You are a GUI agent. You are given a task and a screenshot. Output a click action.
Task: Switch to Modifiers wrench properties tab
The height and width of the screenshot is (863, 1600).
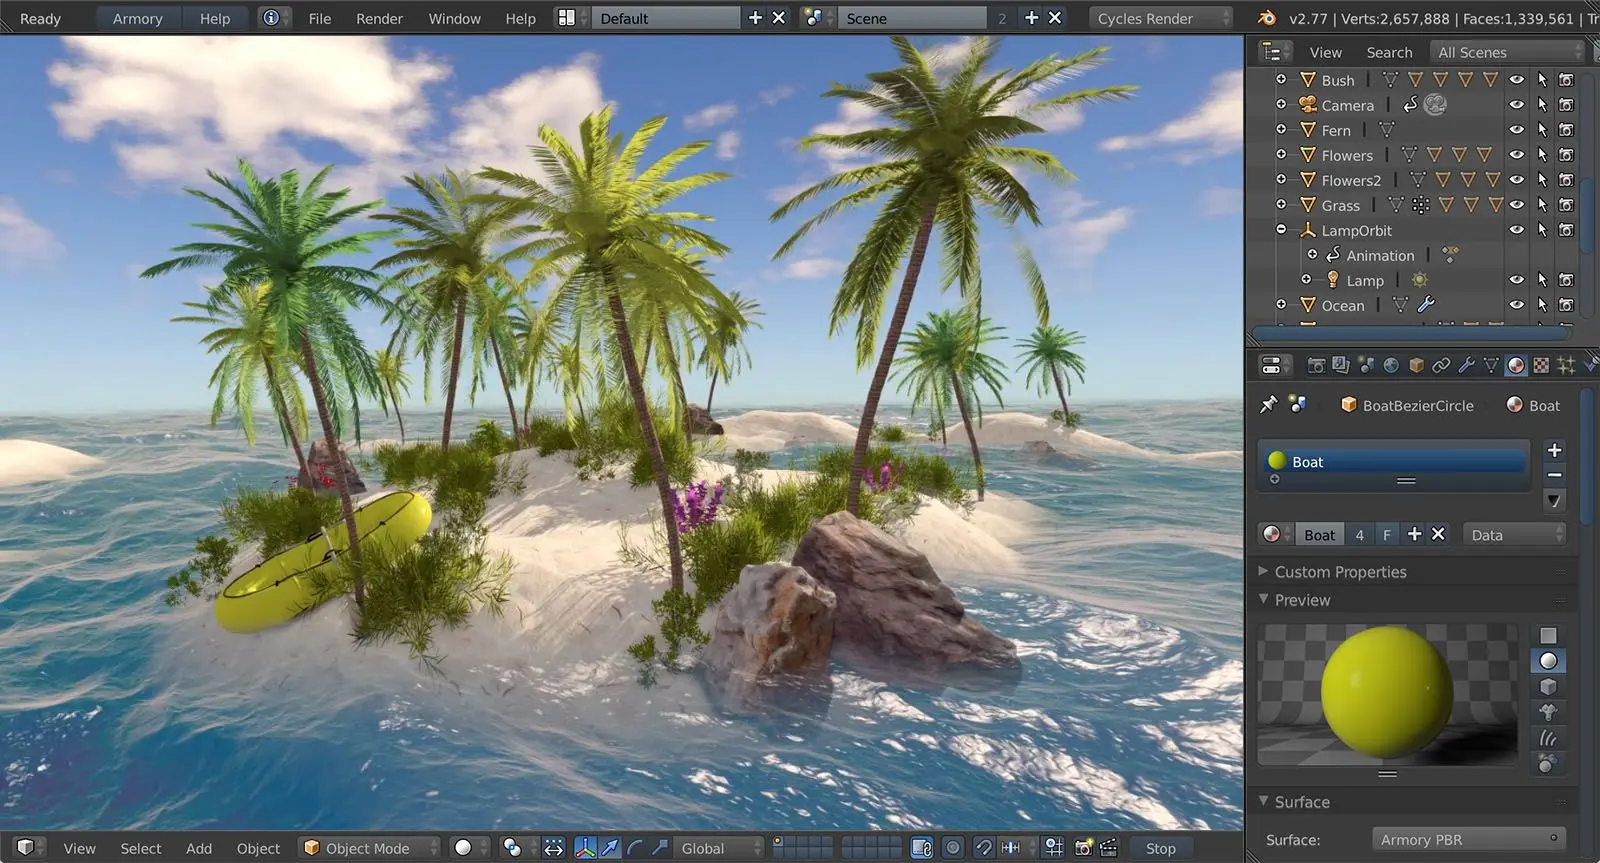1466,366
